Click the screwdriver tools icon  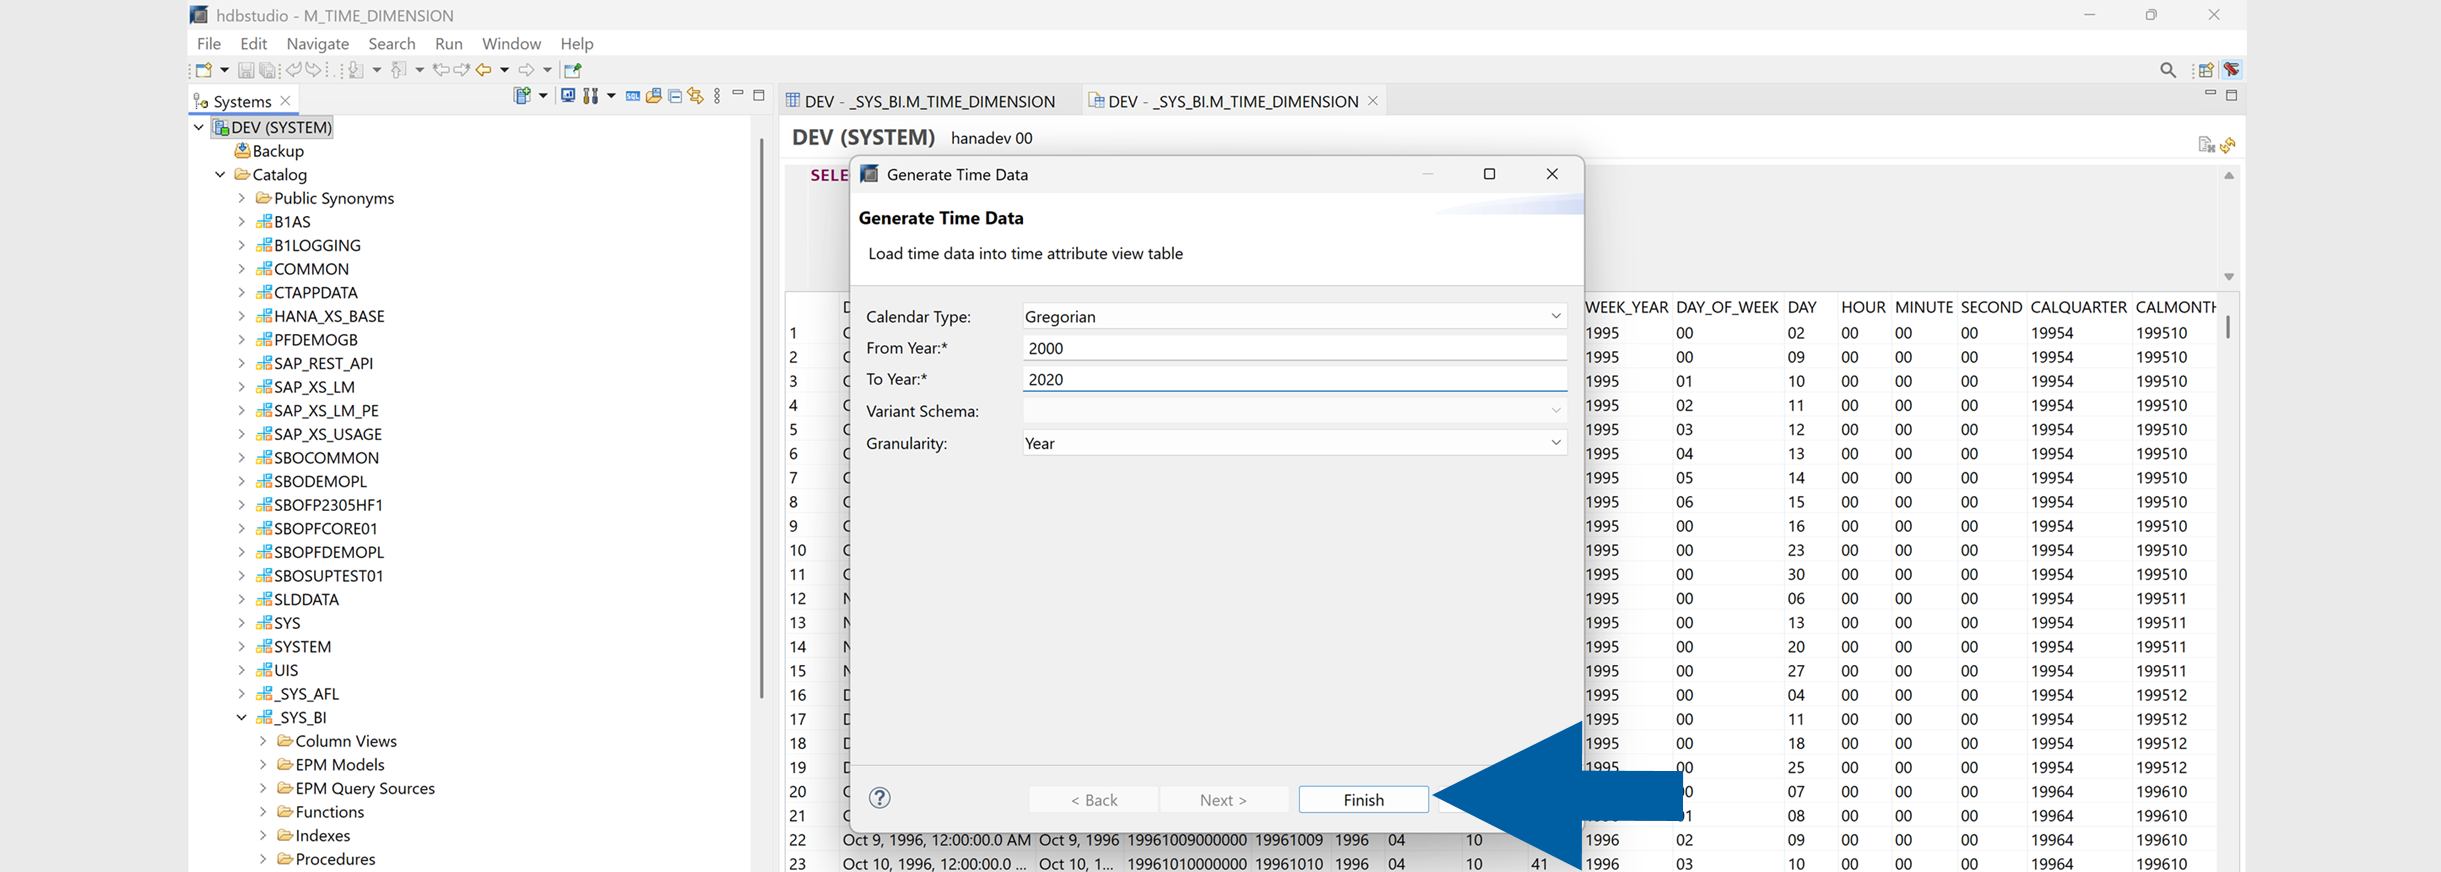[591, 96]
